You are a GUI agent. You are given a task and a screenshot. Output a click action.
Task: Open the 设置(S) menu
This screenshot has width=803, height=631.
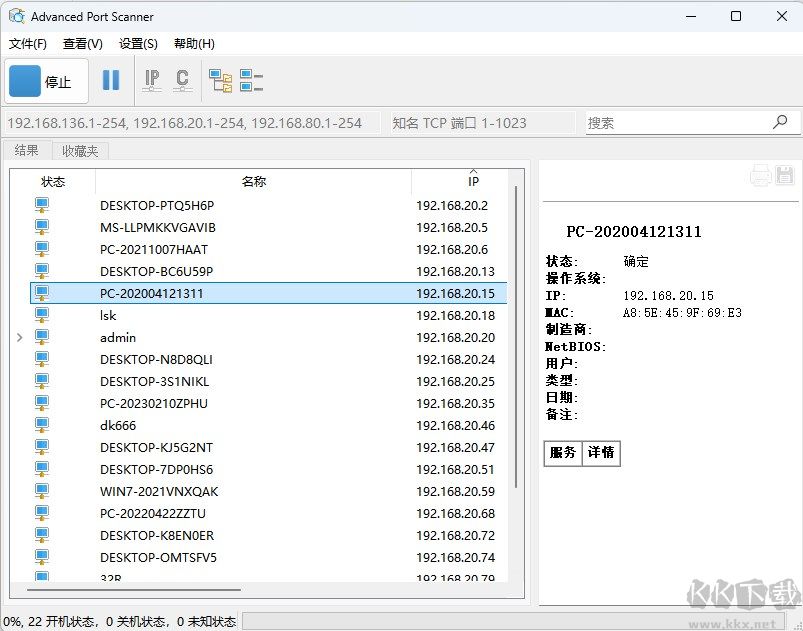(138, 44)
